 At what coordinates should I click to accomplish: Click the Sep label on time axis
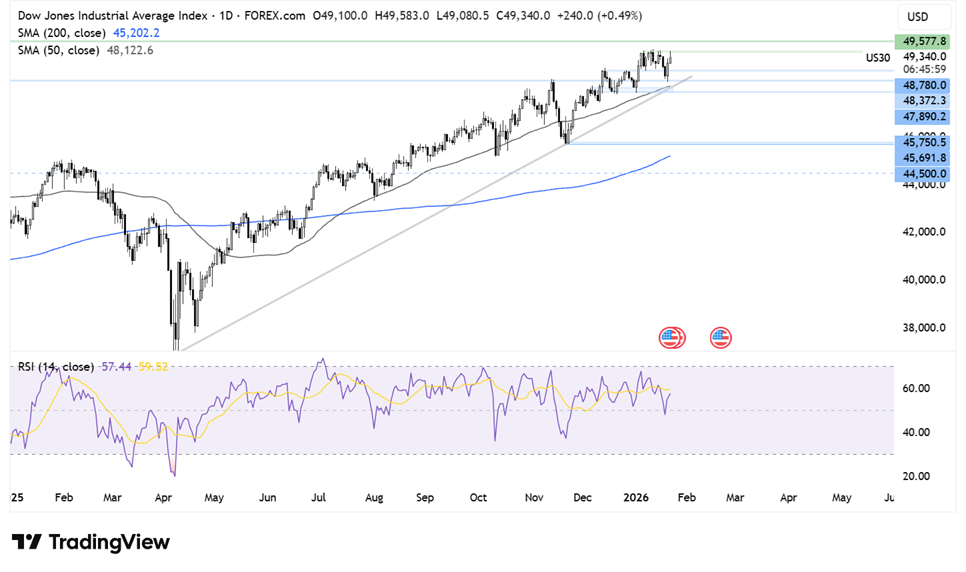tap(425, 497)
